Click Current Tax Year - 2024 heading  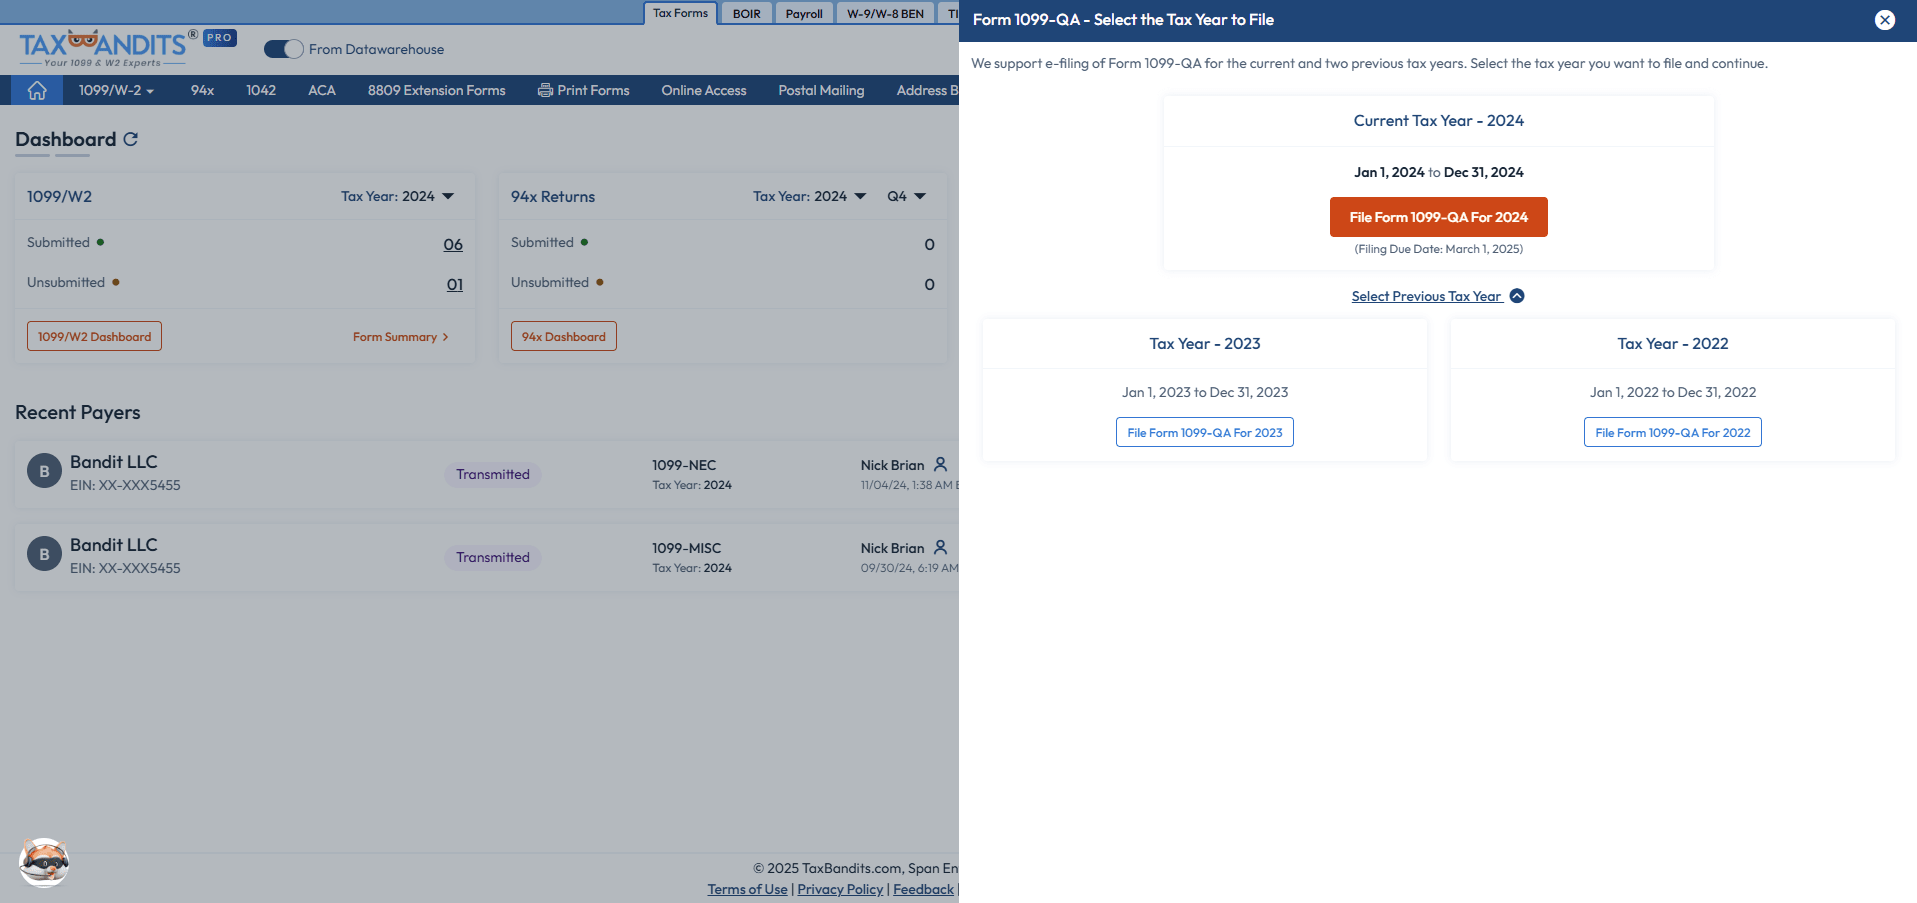[x=1438, y=120]
